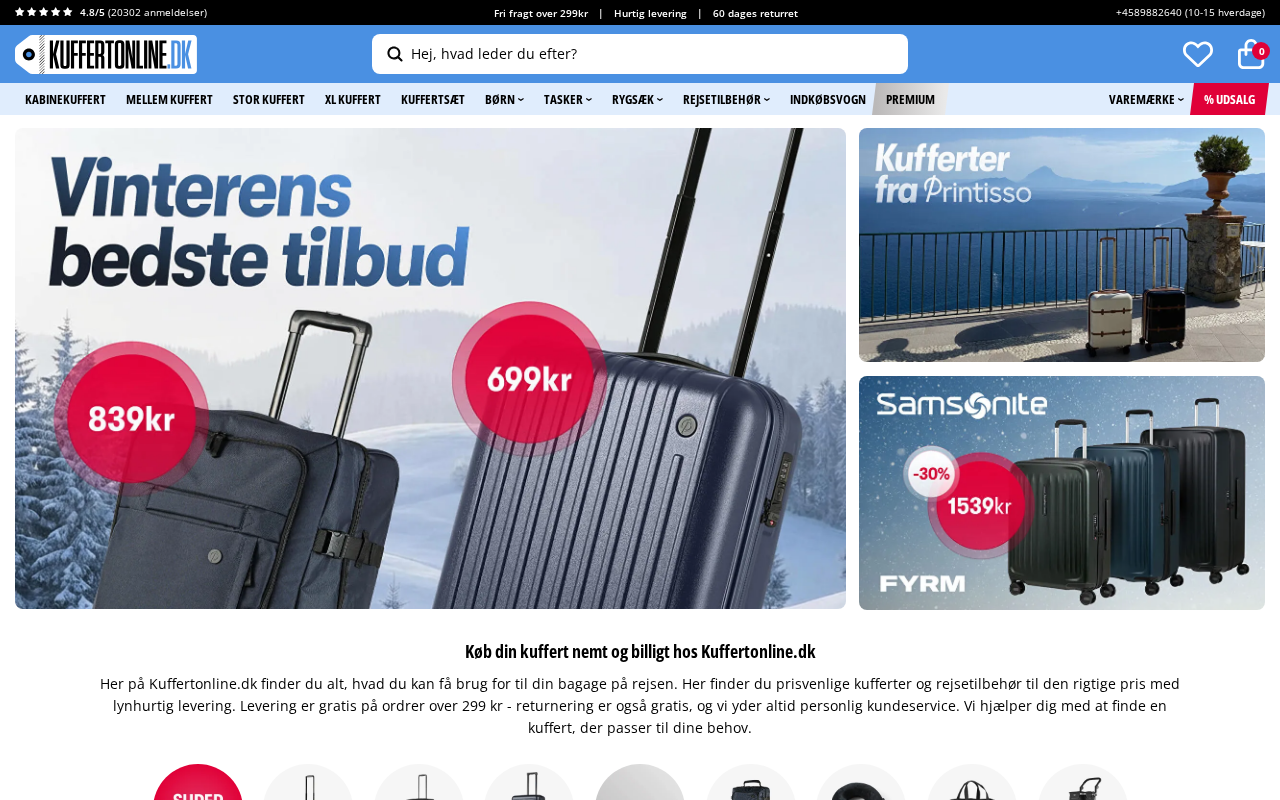Screen dimensions: 1280x800
Task: Click the 60 dages returret link
Action: click(755, 13)
